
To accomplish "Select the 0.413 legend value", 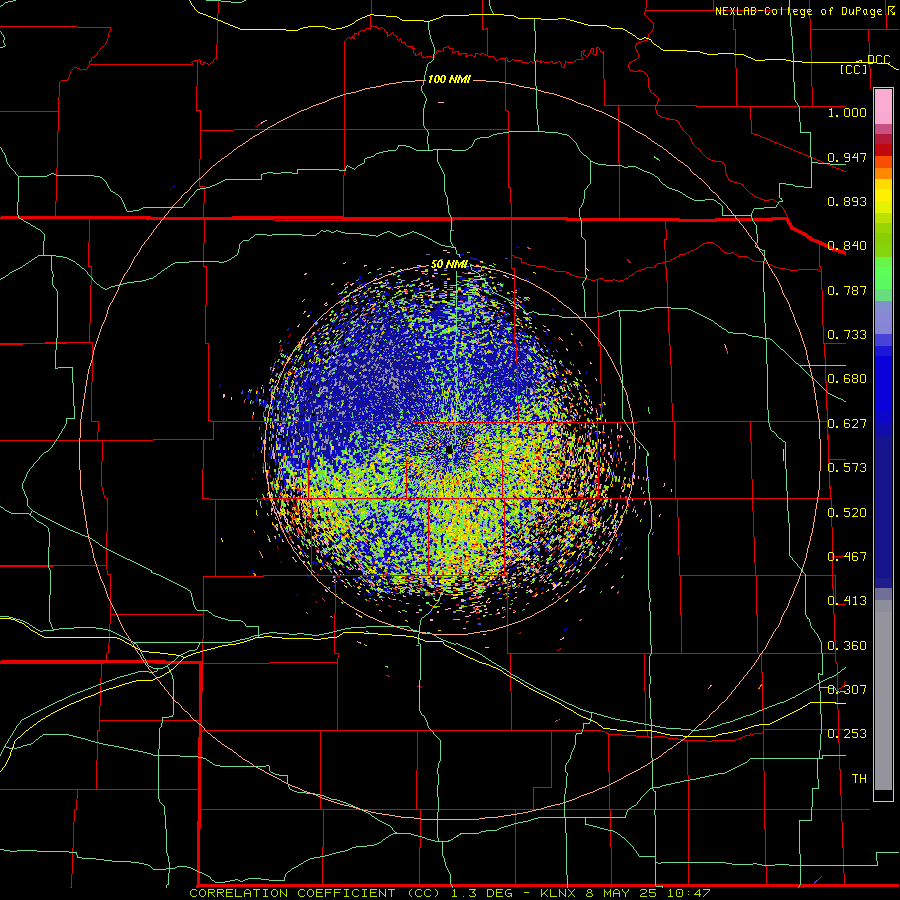I will 847,601.
